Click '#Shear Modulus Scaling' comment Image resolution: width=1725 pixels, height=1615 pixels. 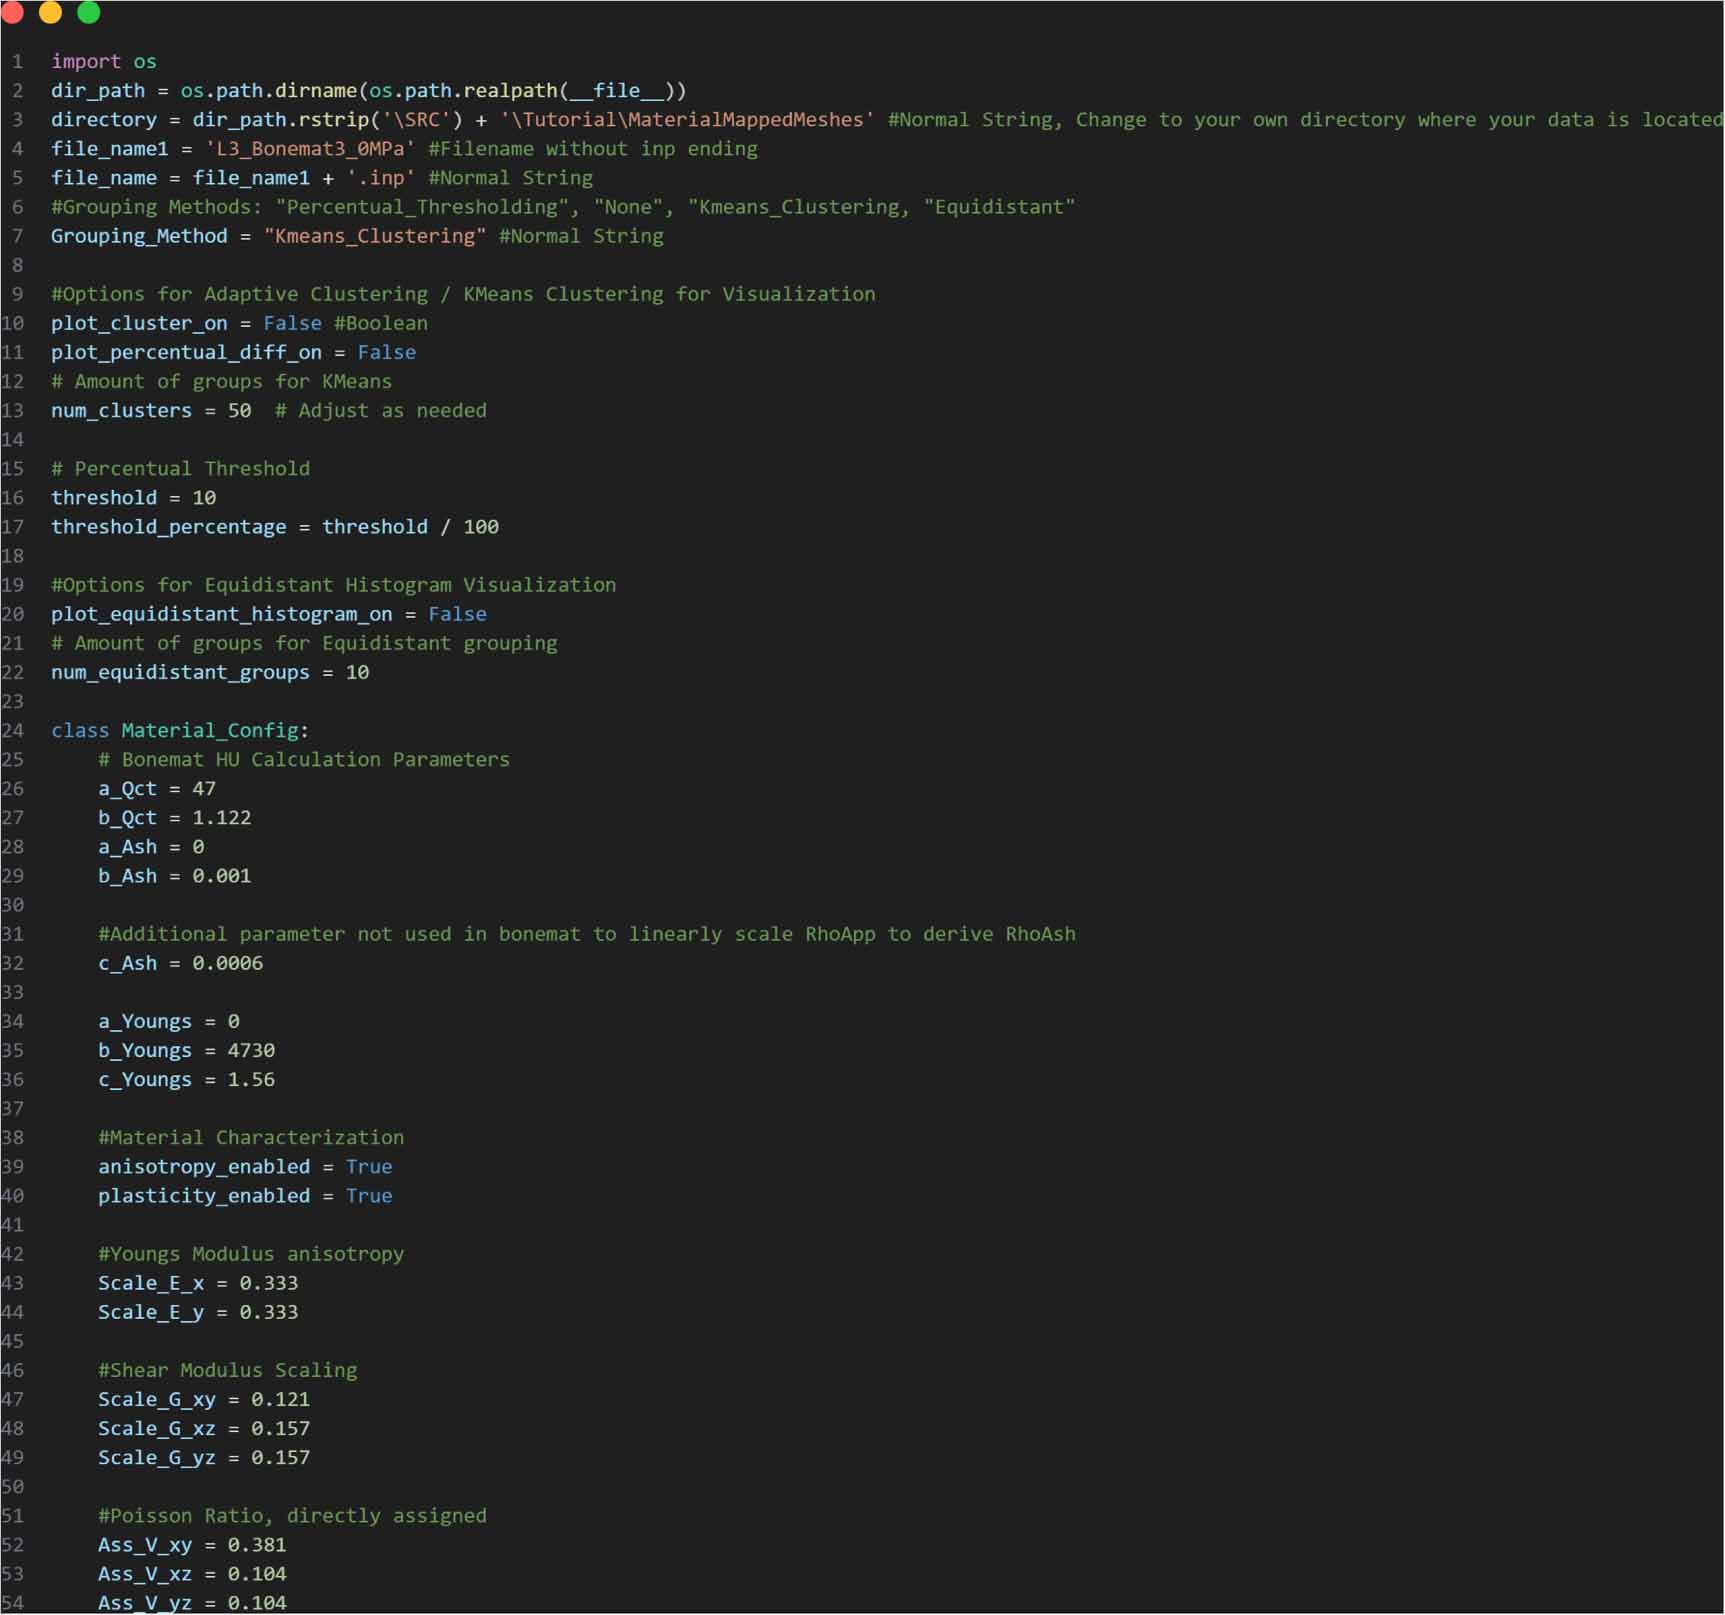click(x=228, y=1370)
